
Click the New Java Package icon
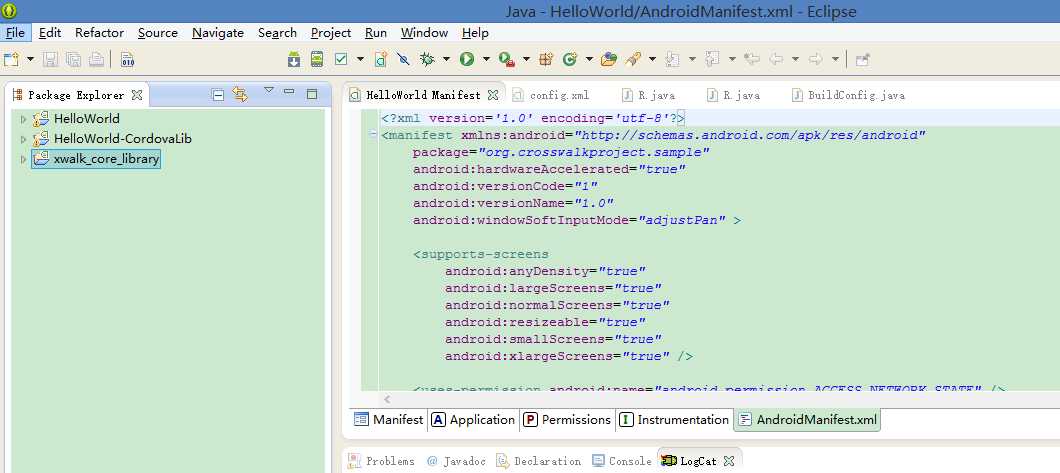coord(546,59)
